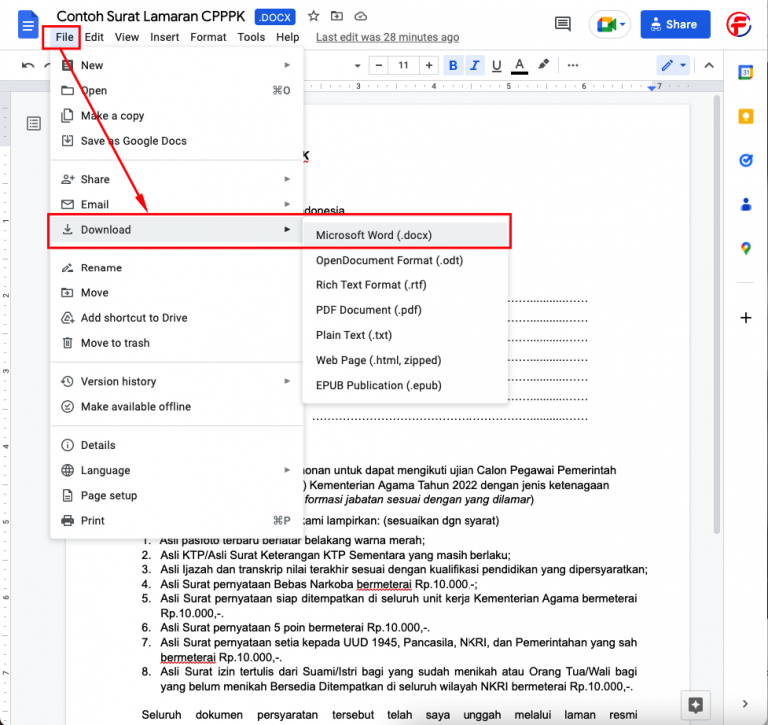
Task: Expand the Share submenu in File menu
Action: (176, 179)
